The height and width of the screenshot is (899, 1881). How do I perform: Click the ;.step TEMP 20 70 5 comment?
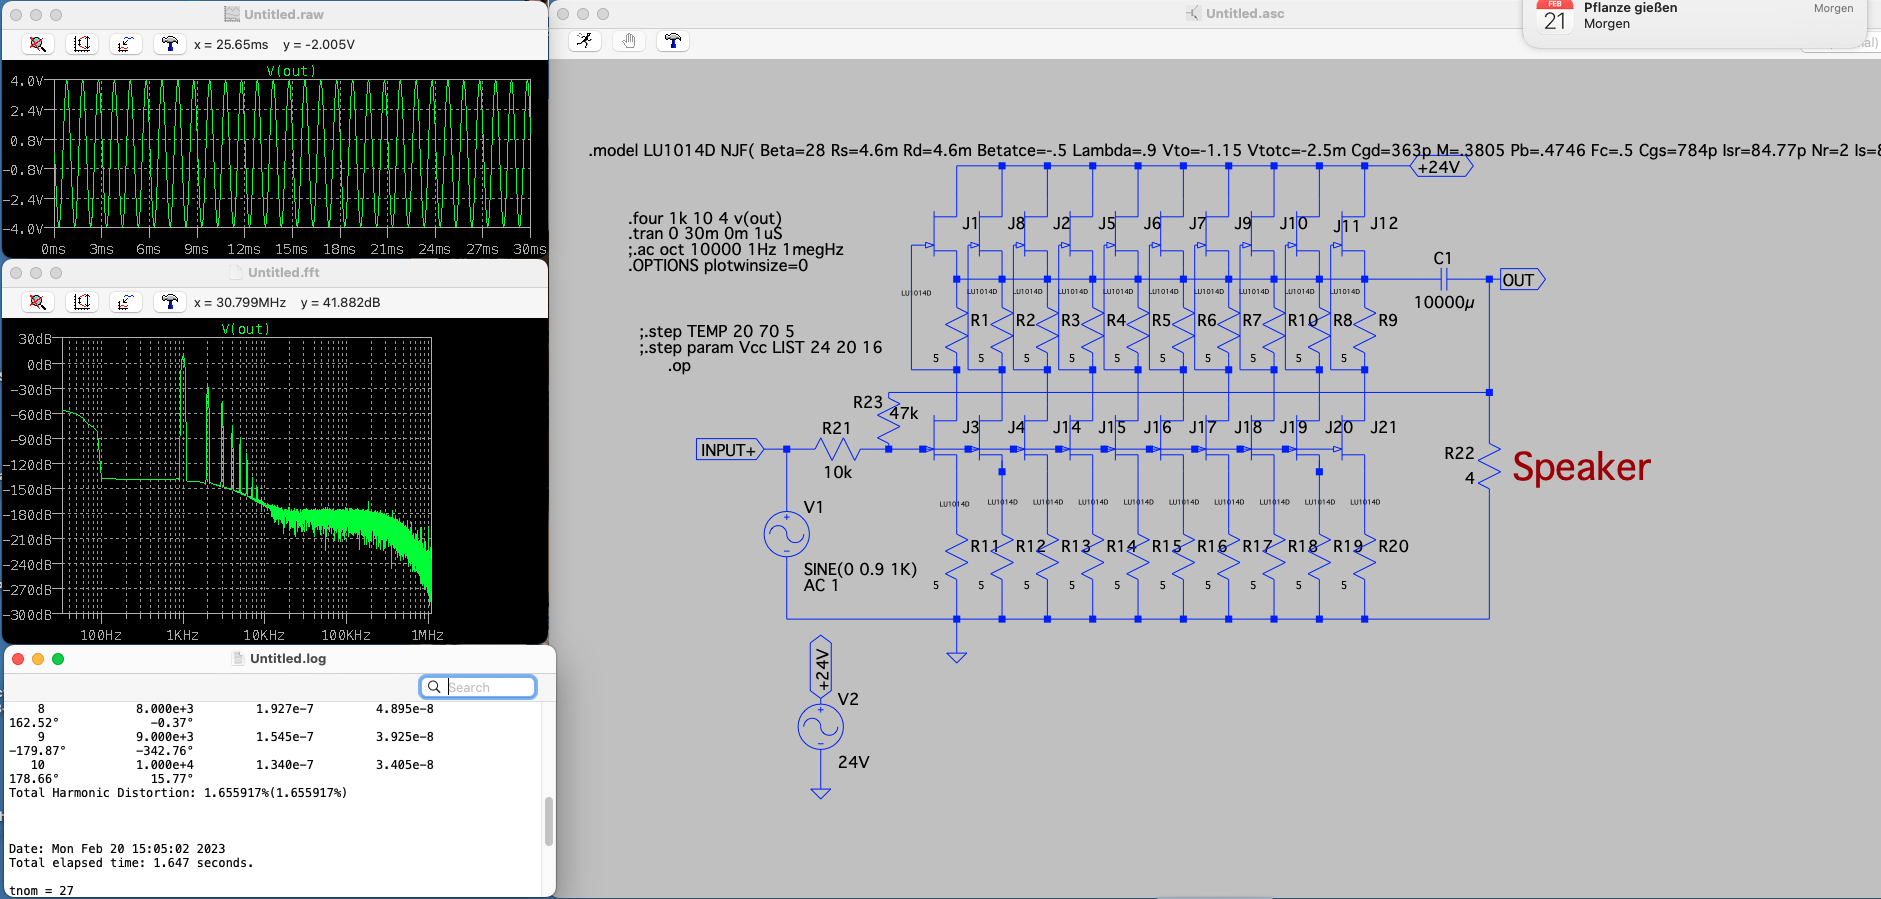pos(717,331)
